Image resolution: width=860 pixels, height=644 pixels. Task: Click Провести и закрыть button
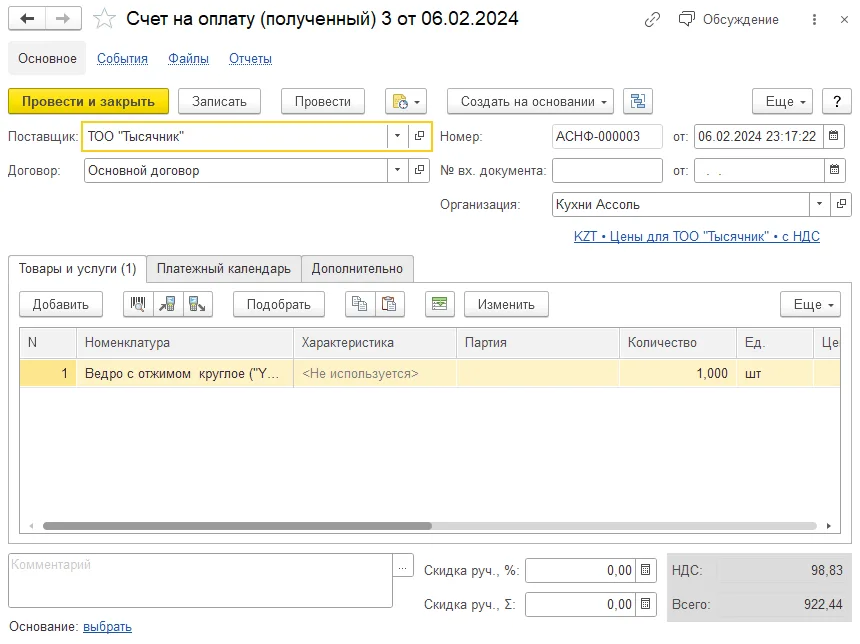(x=88, y=101)
